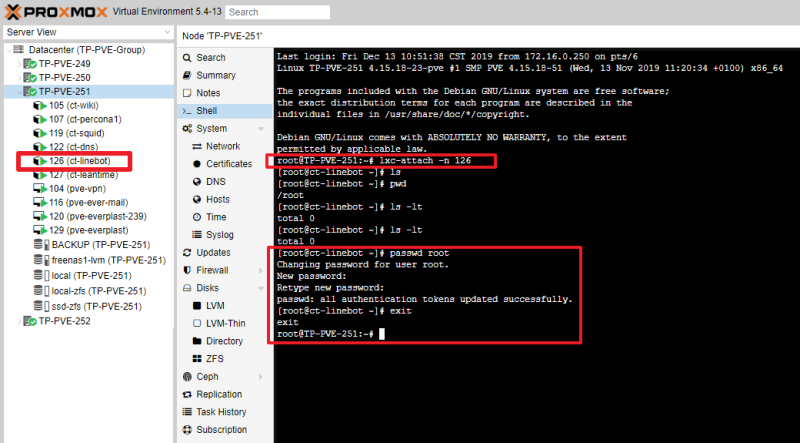Click the TP-PVE-250 server icon
The image size is (800, 443).
31,78
